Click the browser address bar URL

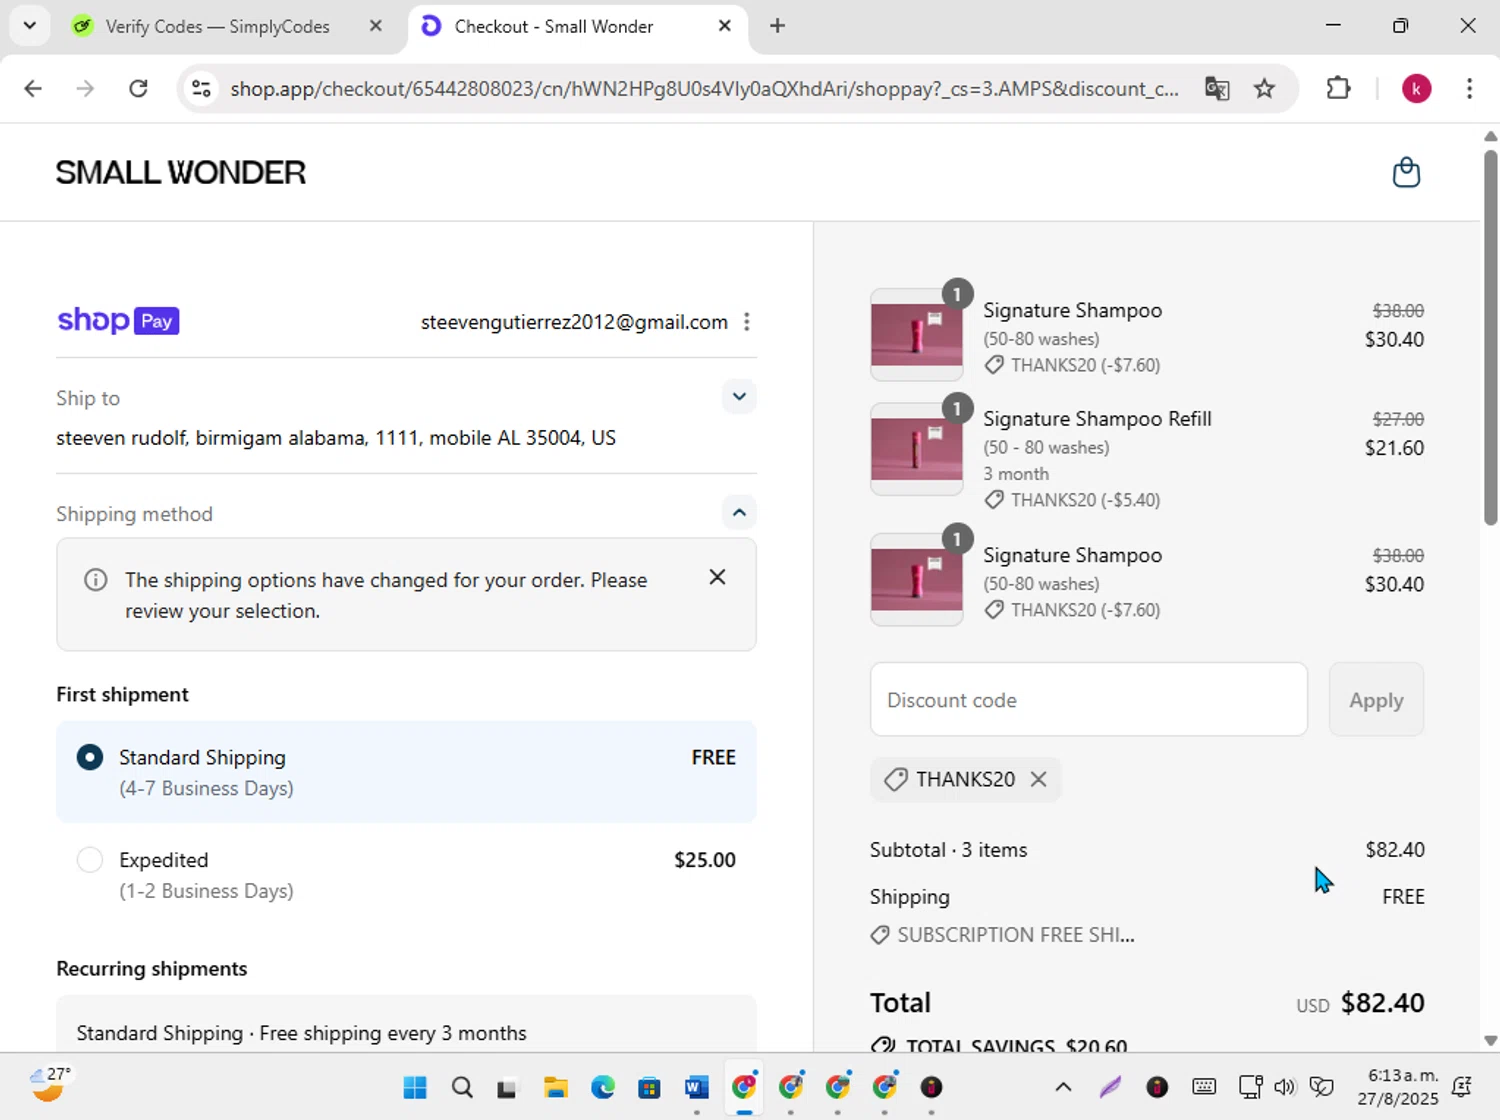[704, 88]
